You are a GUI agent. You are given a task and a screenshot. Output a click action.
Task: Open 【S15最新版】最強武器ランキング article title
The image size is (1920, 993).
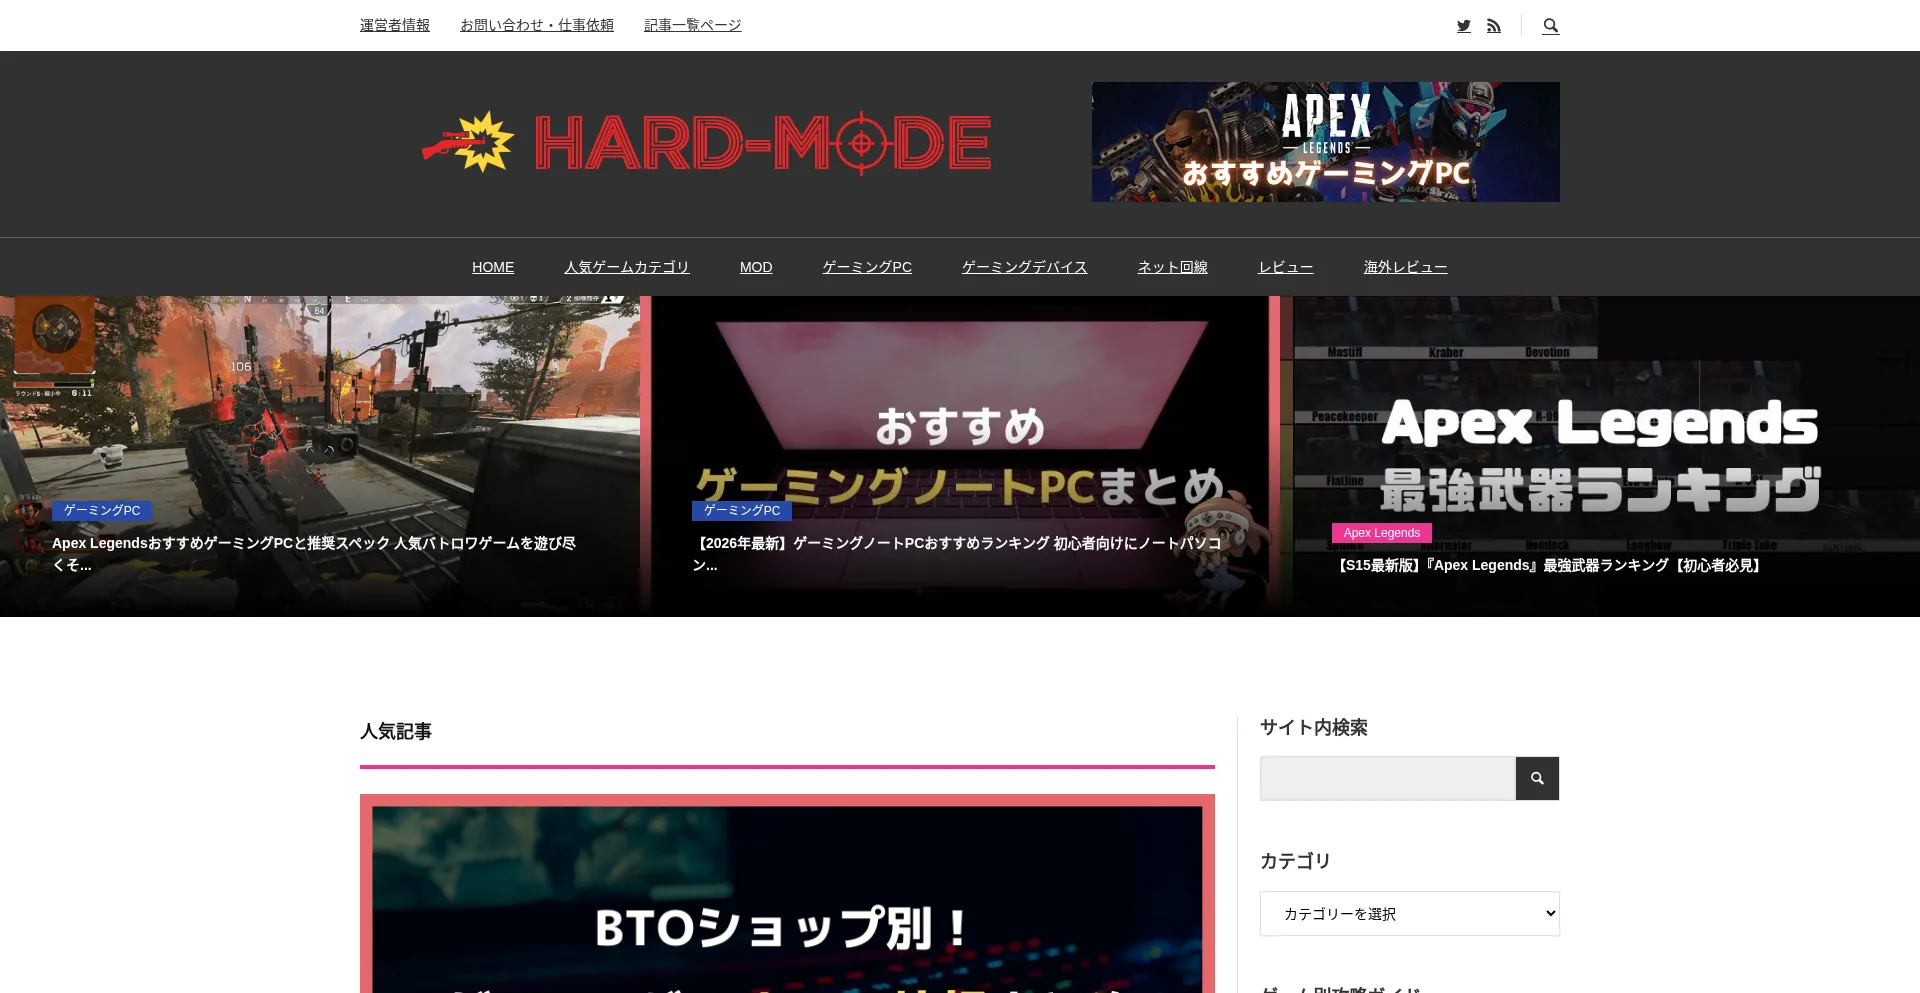[x=1549, y=565]
